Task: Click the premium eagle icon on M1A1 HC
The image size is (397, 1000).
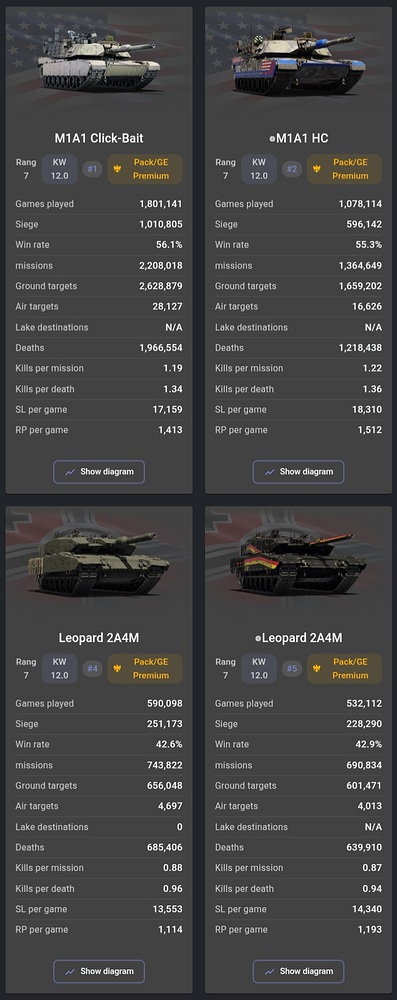Action: 317,169
